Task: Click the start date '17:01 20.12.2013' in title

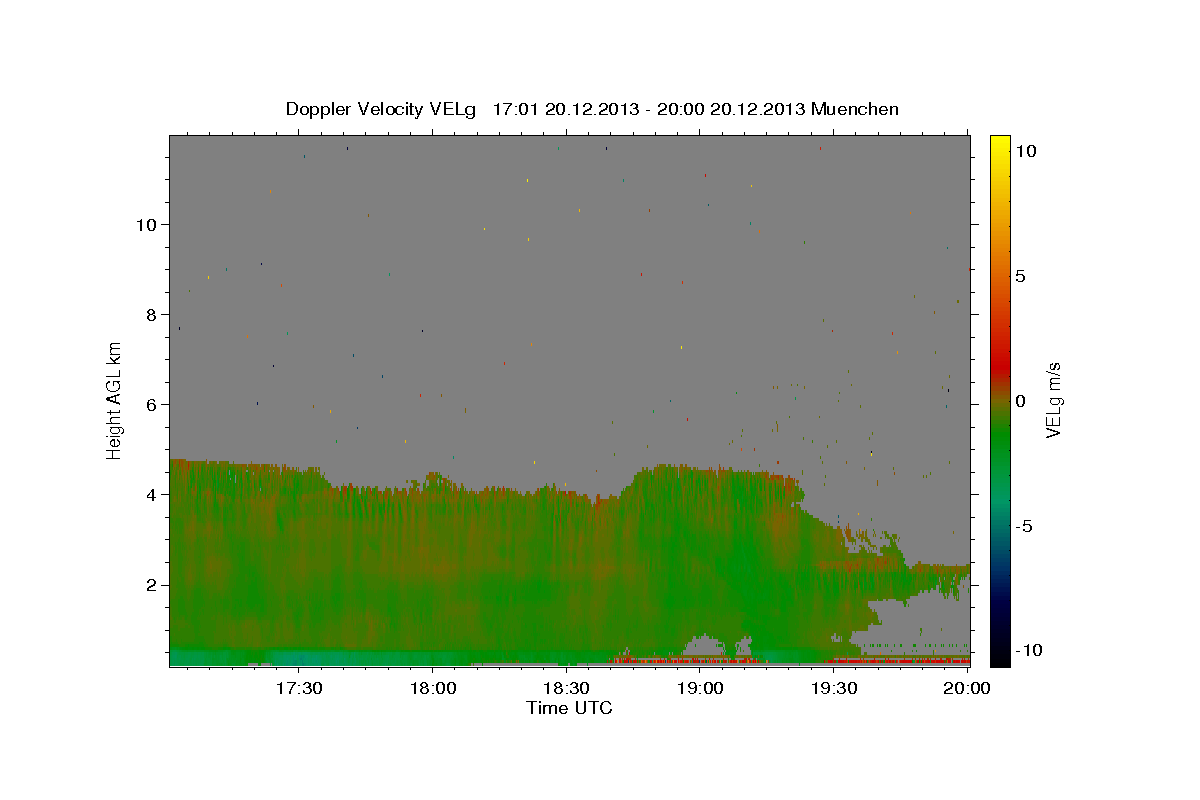Action: (x=564, y=109)
